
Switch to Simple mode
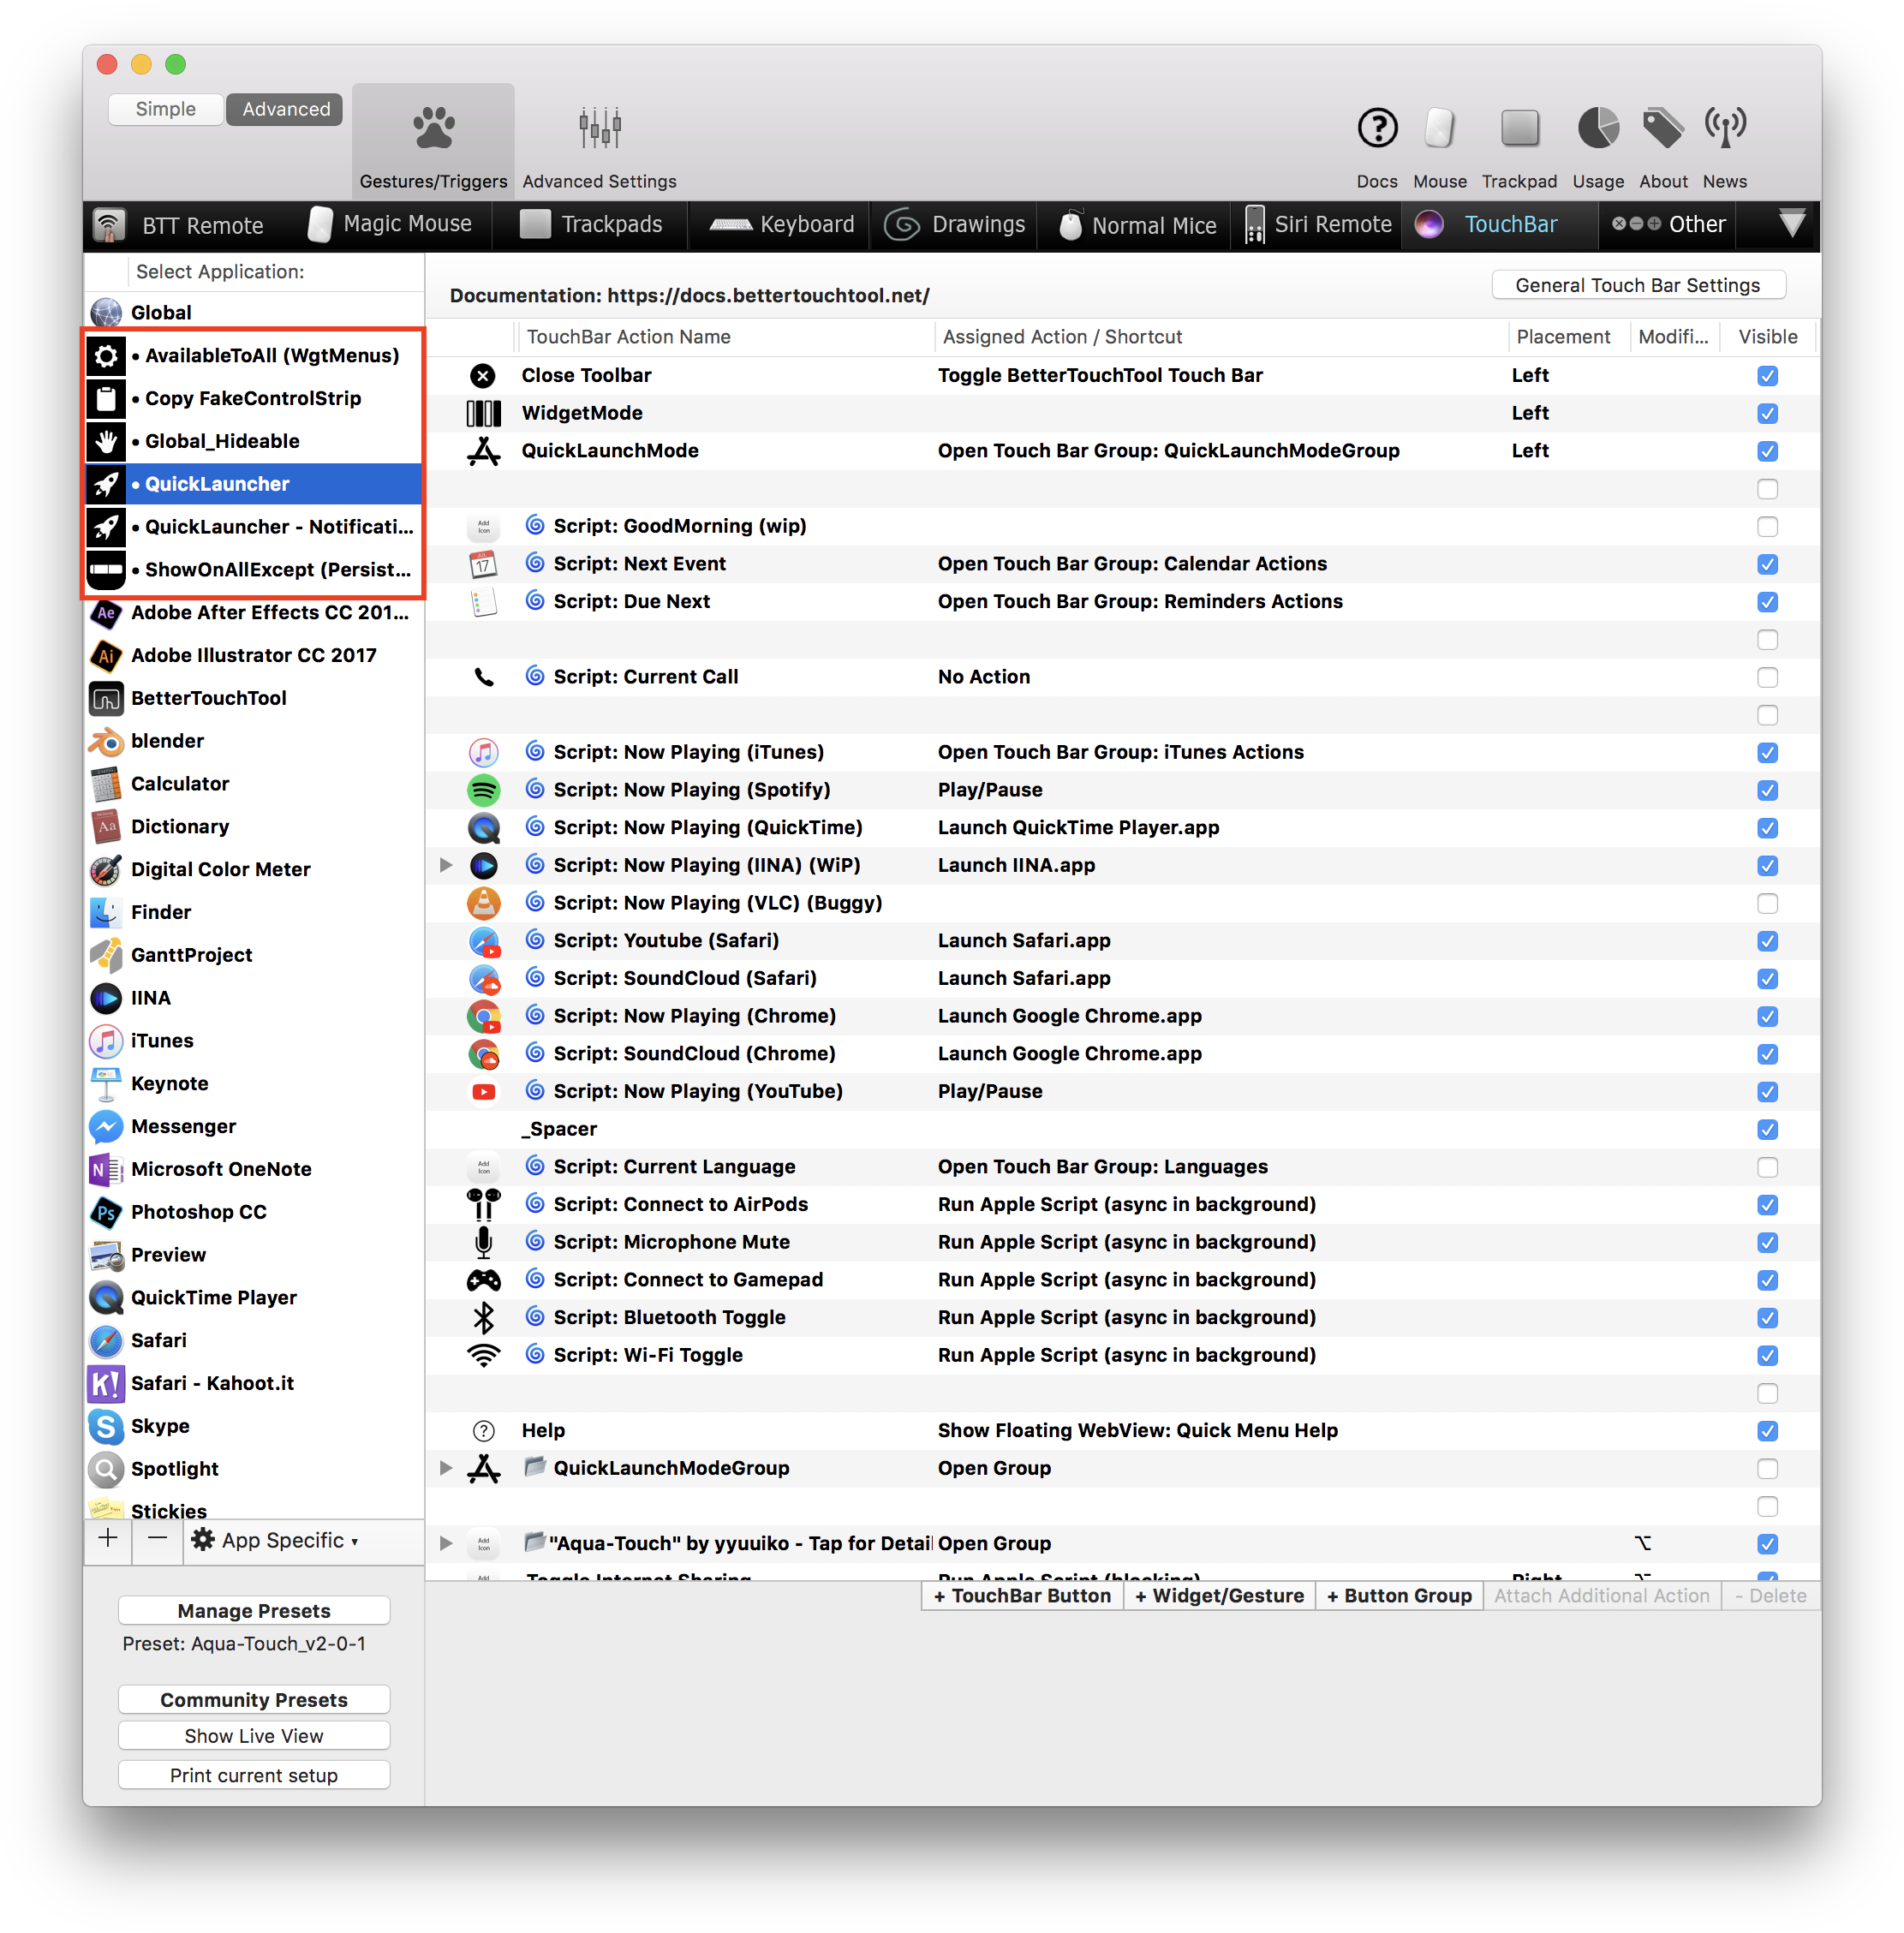tap(165, 109)
